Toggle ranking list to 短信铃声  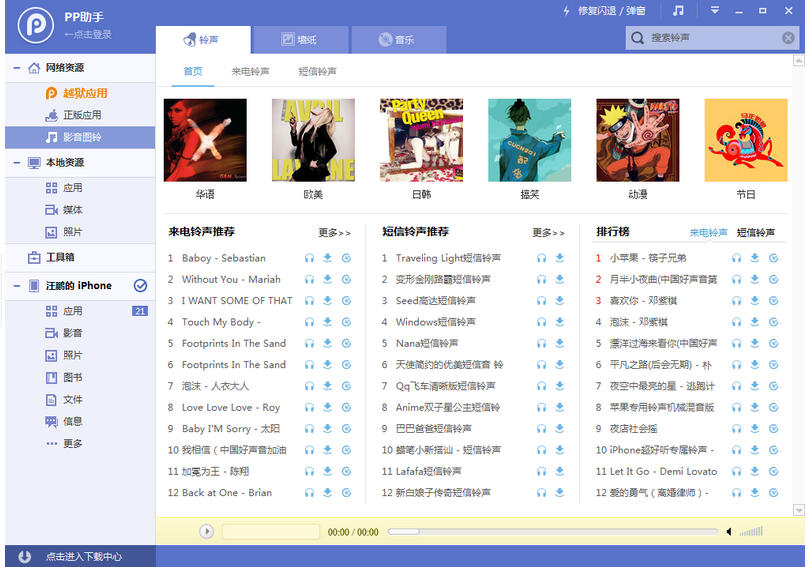(x=756, y=232)
